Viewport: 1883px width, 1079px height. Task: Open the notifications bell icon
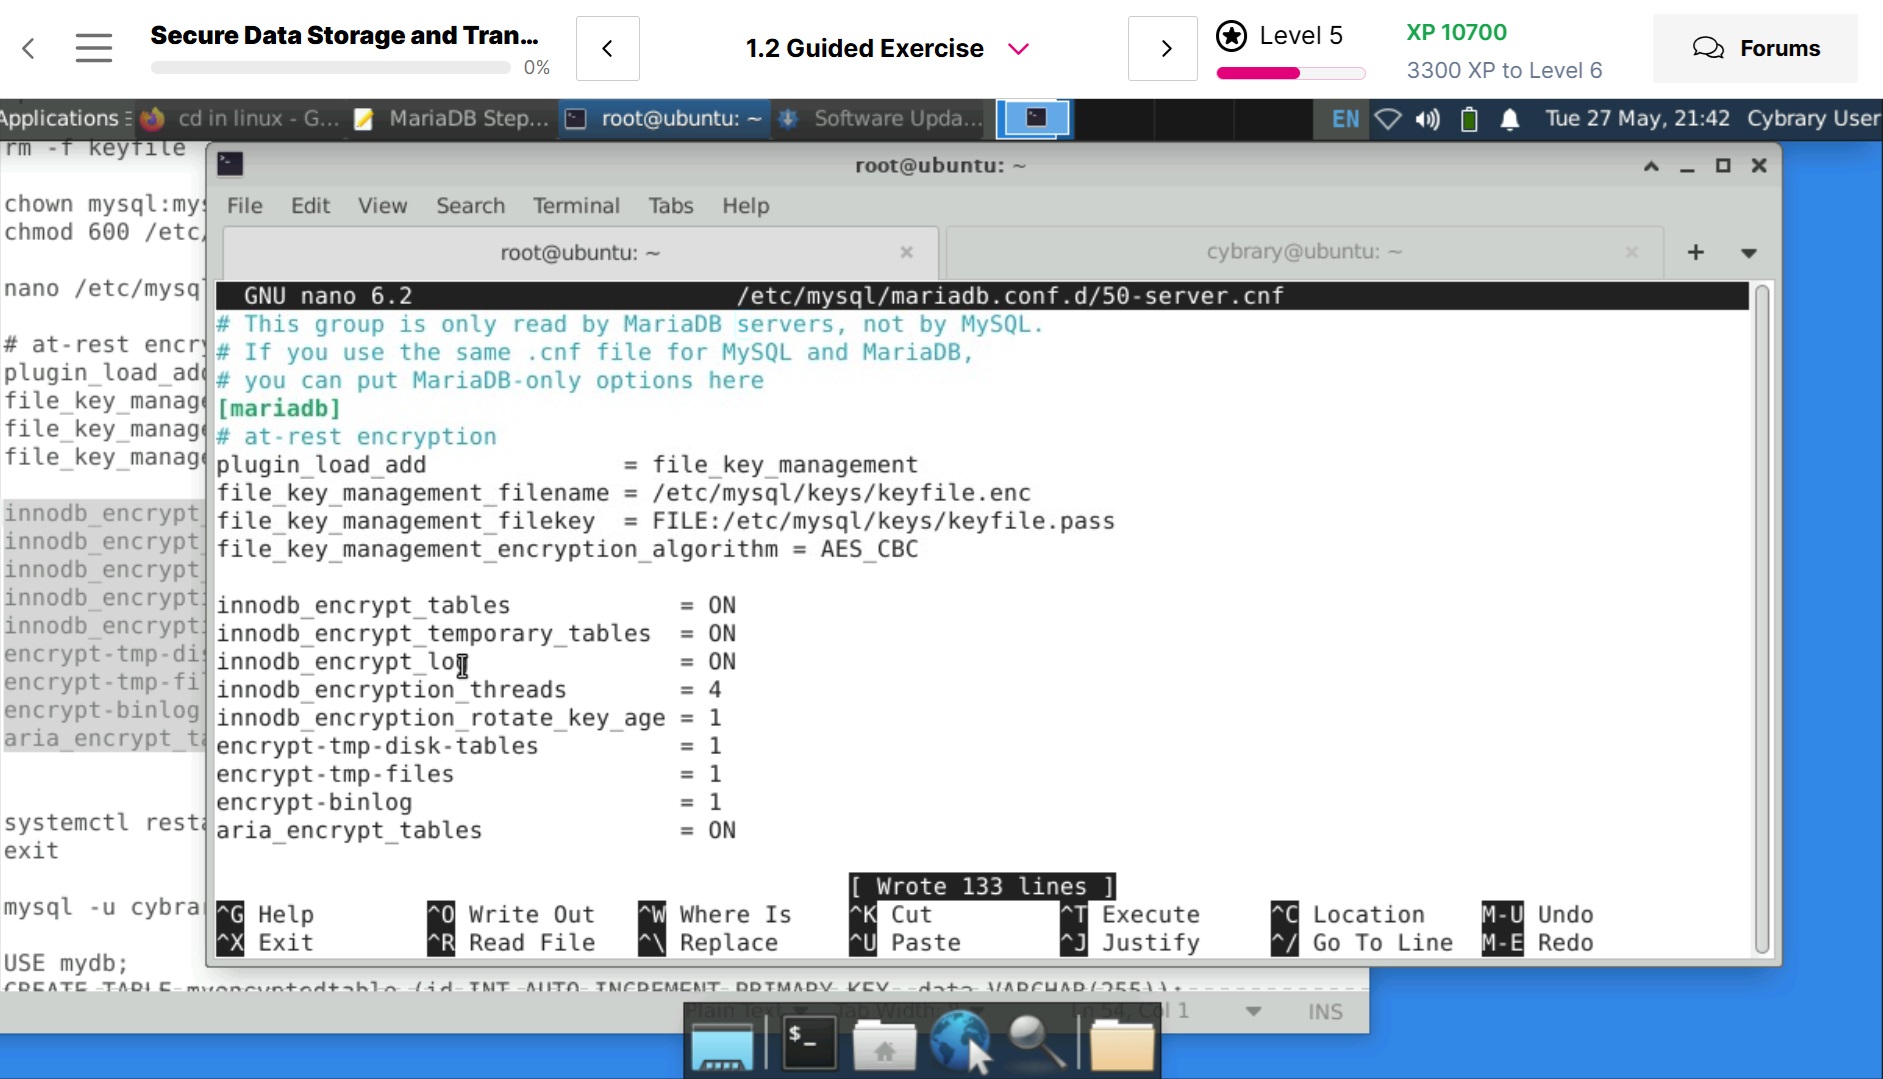tap(1510, 119)
